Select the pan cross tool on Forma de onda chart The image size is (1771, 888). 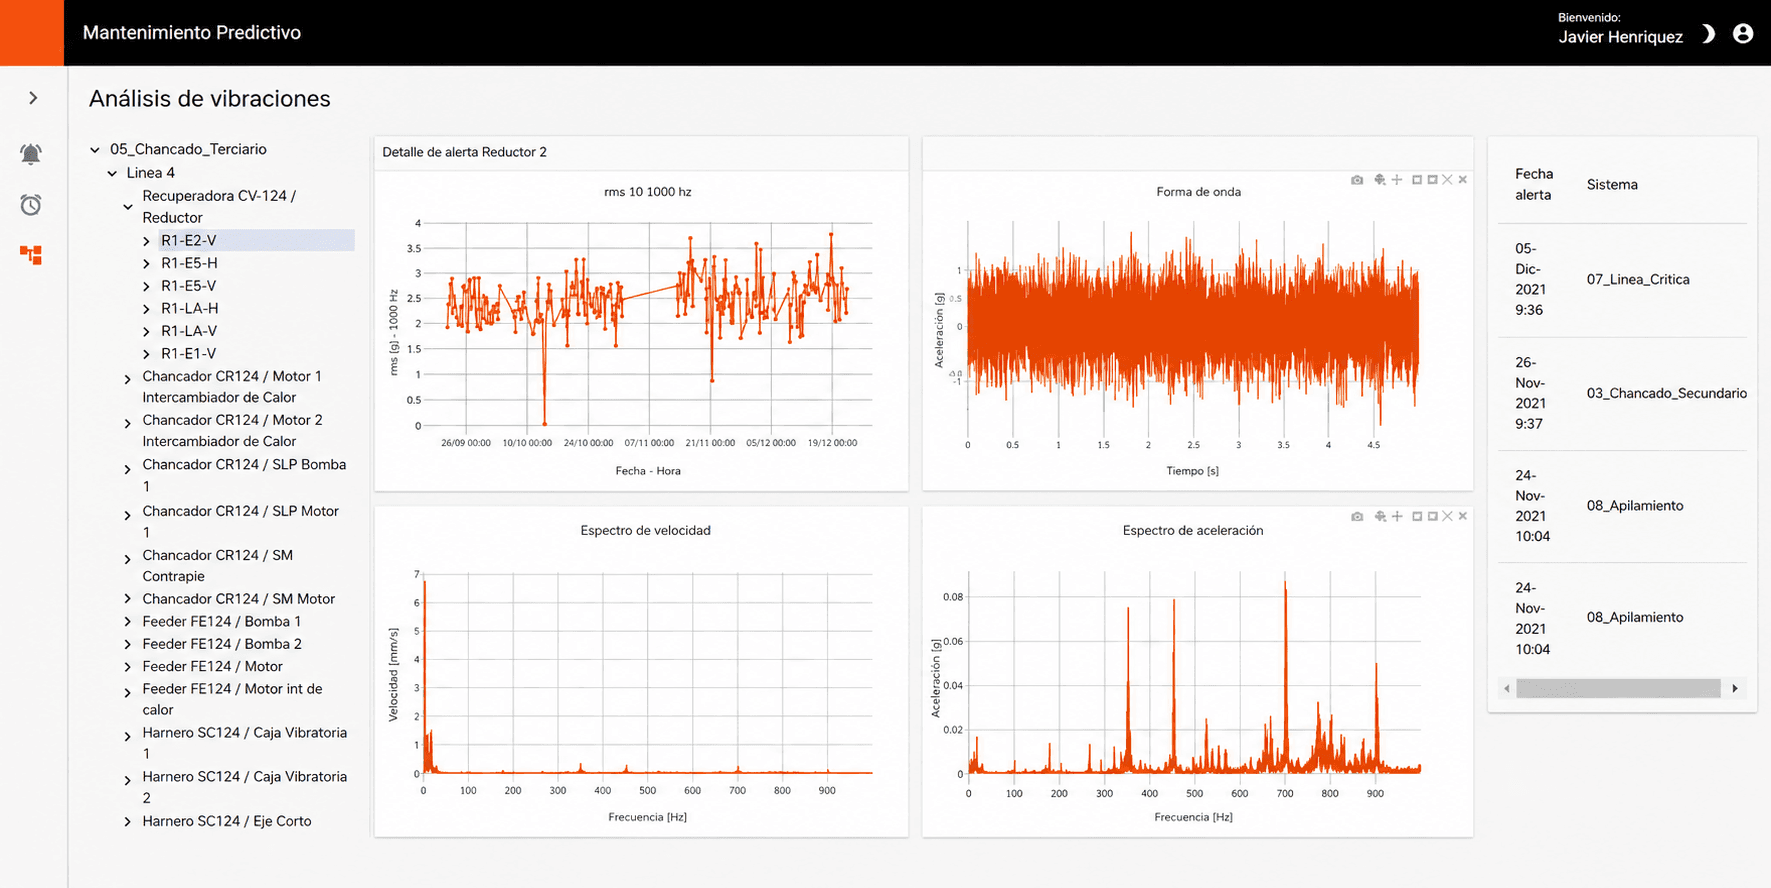(x=1397, y=180)
